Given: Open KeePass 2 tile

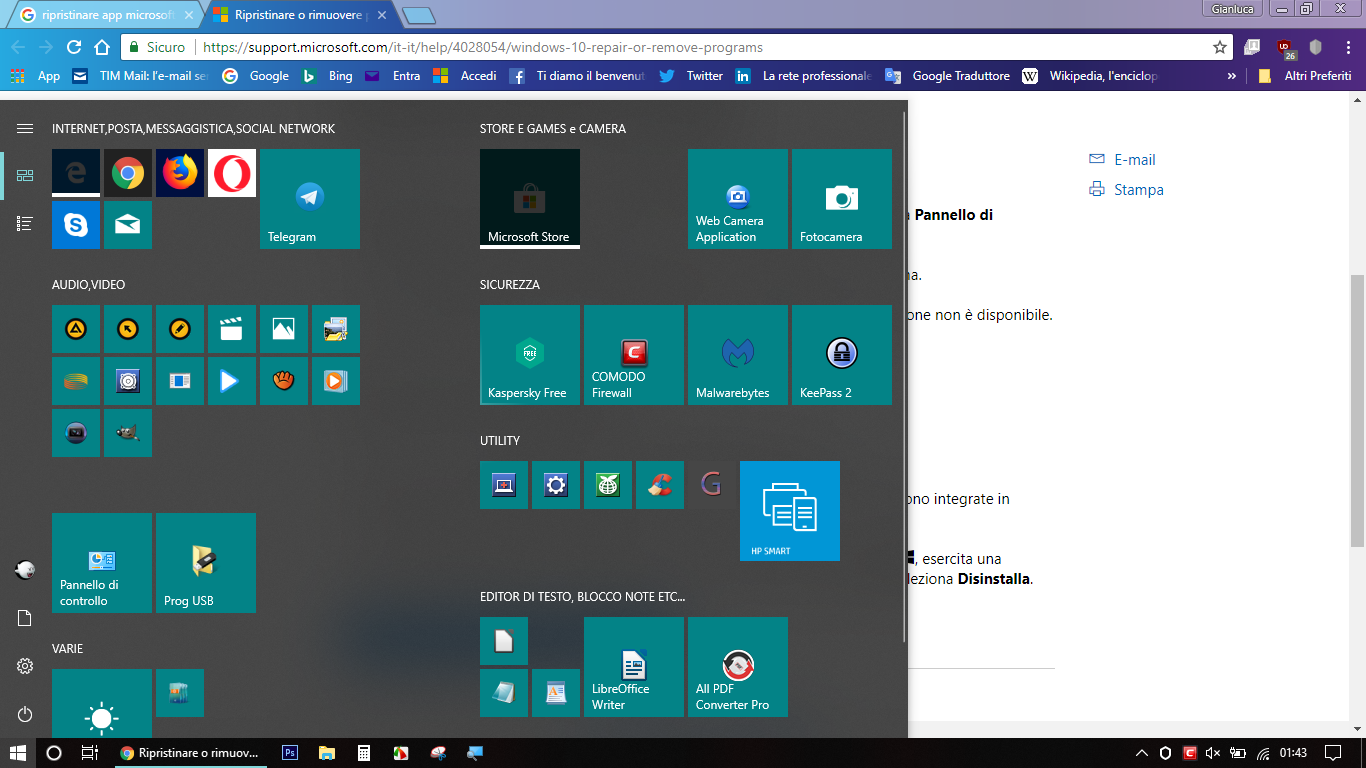Looking at the screenshot, I should (x=842, y=355).
